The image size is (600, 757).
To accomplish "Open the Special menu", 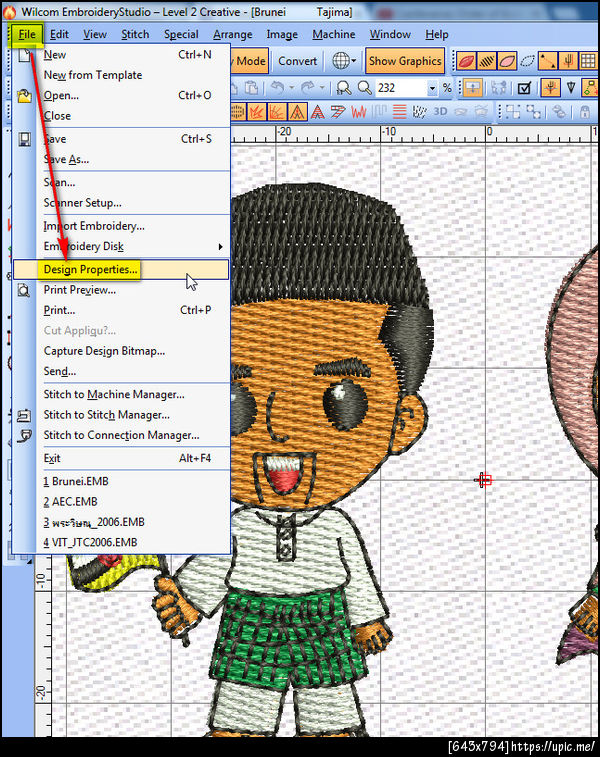I will click(181, 34).
